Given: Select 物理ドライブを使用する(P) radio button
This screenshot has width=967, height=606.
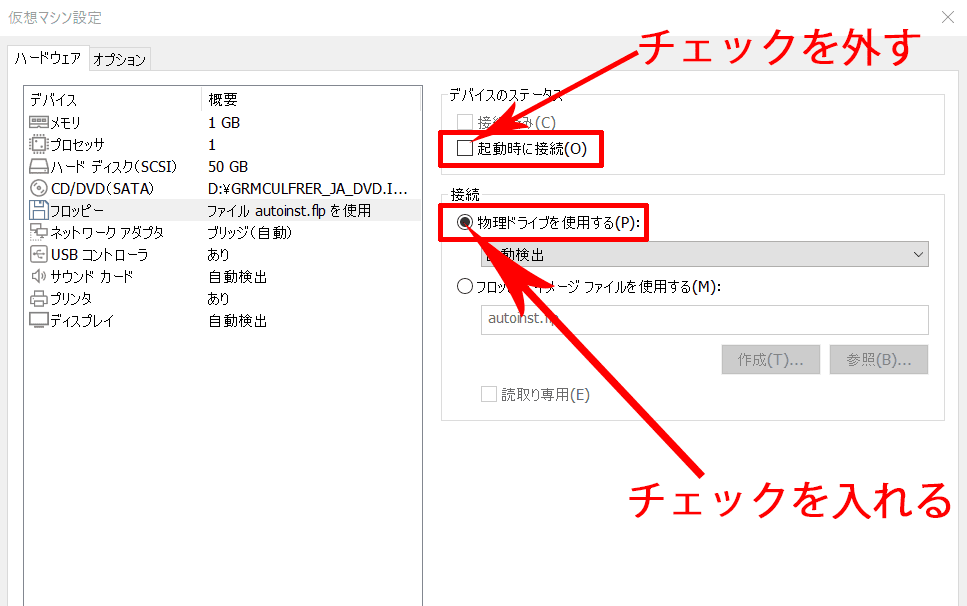Looking at the screenshot, I should coord(464,223).
